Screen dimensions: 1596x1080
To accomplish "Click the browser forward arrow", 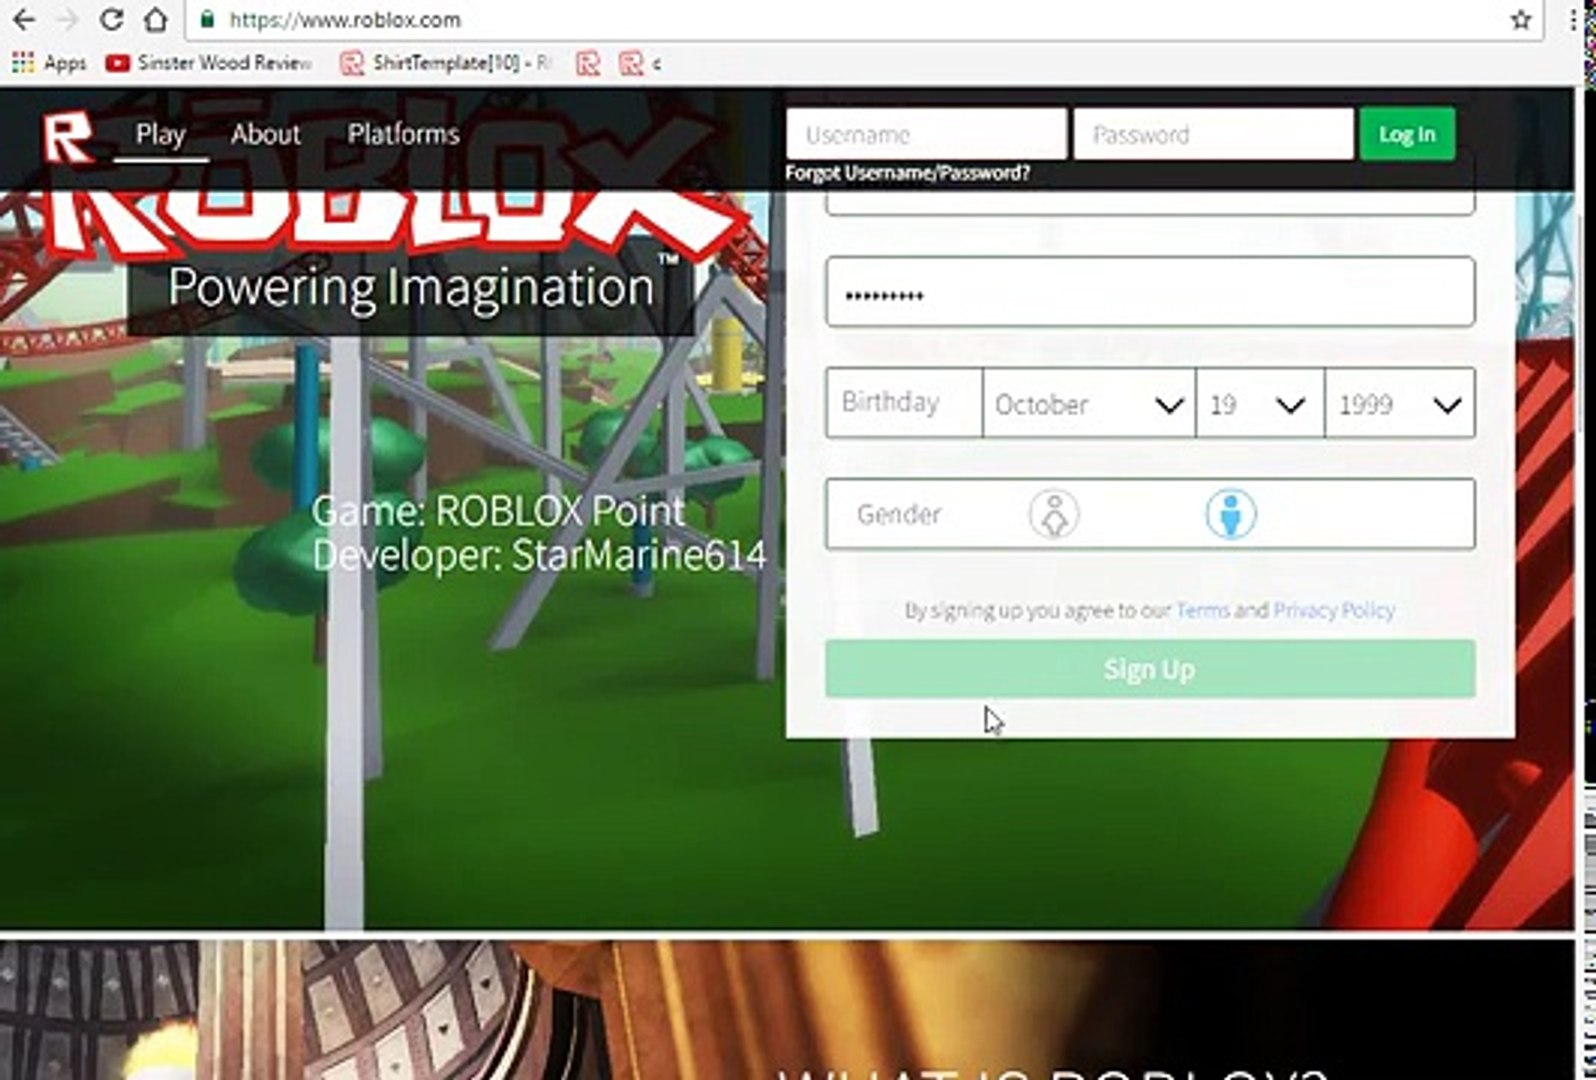I will pyautogui.click(x=68, y=19).
